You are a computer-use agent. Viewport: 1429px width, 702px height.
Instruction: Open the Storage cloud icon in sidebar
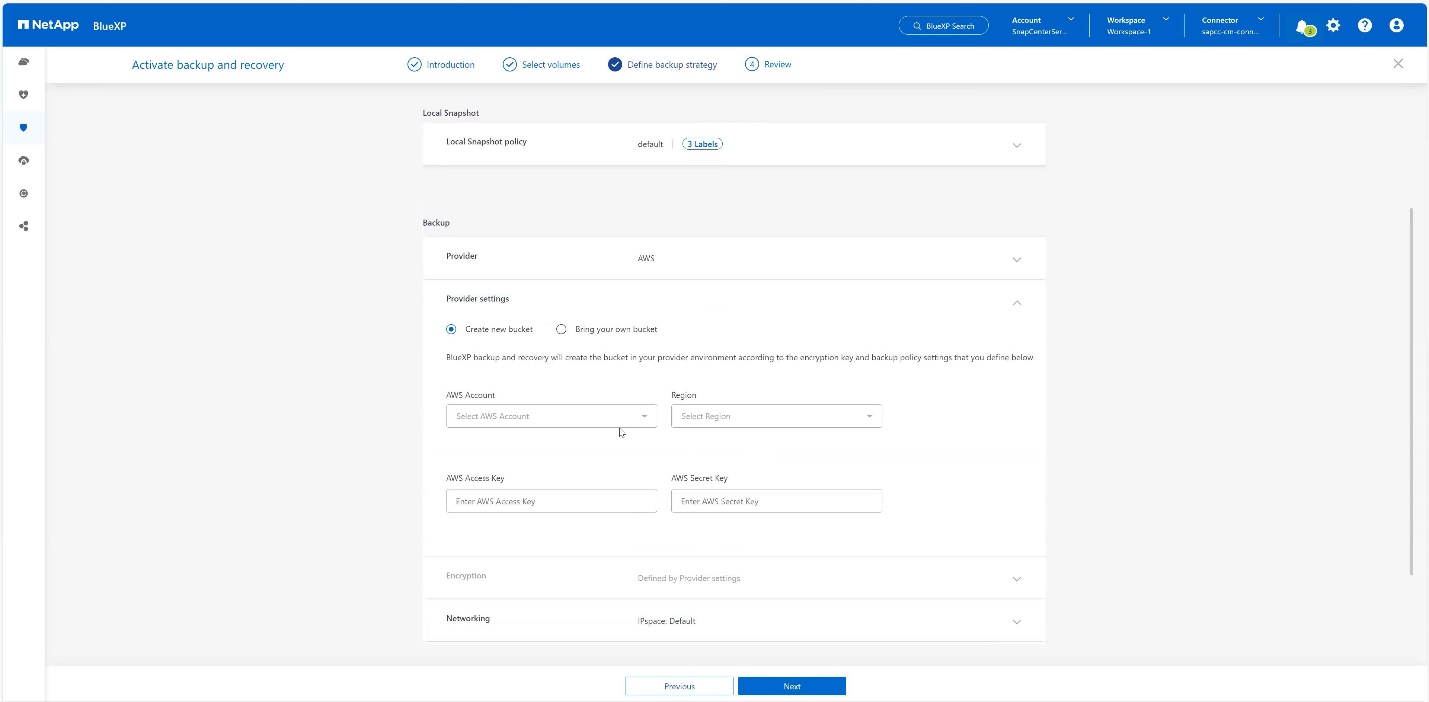pos(24,62)
